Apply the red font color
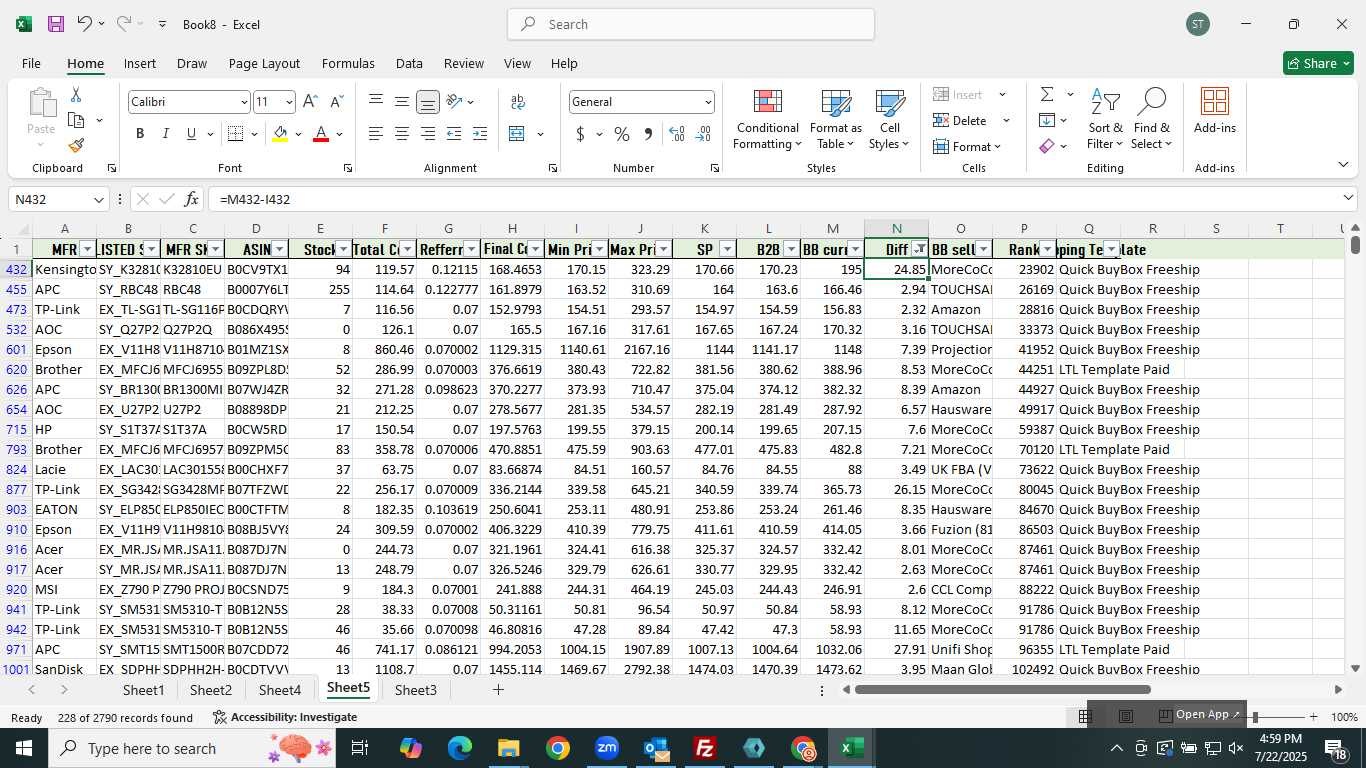The width and height of the screenshot is (1366, 768). tap(321, 134)
